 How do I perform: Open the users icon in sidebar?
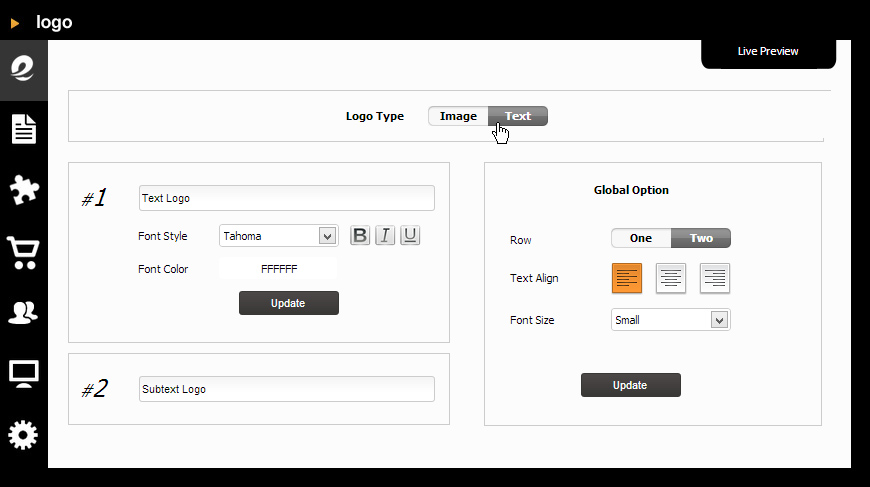click(x=23, y=313)
